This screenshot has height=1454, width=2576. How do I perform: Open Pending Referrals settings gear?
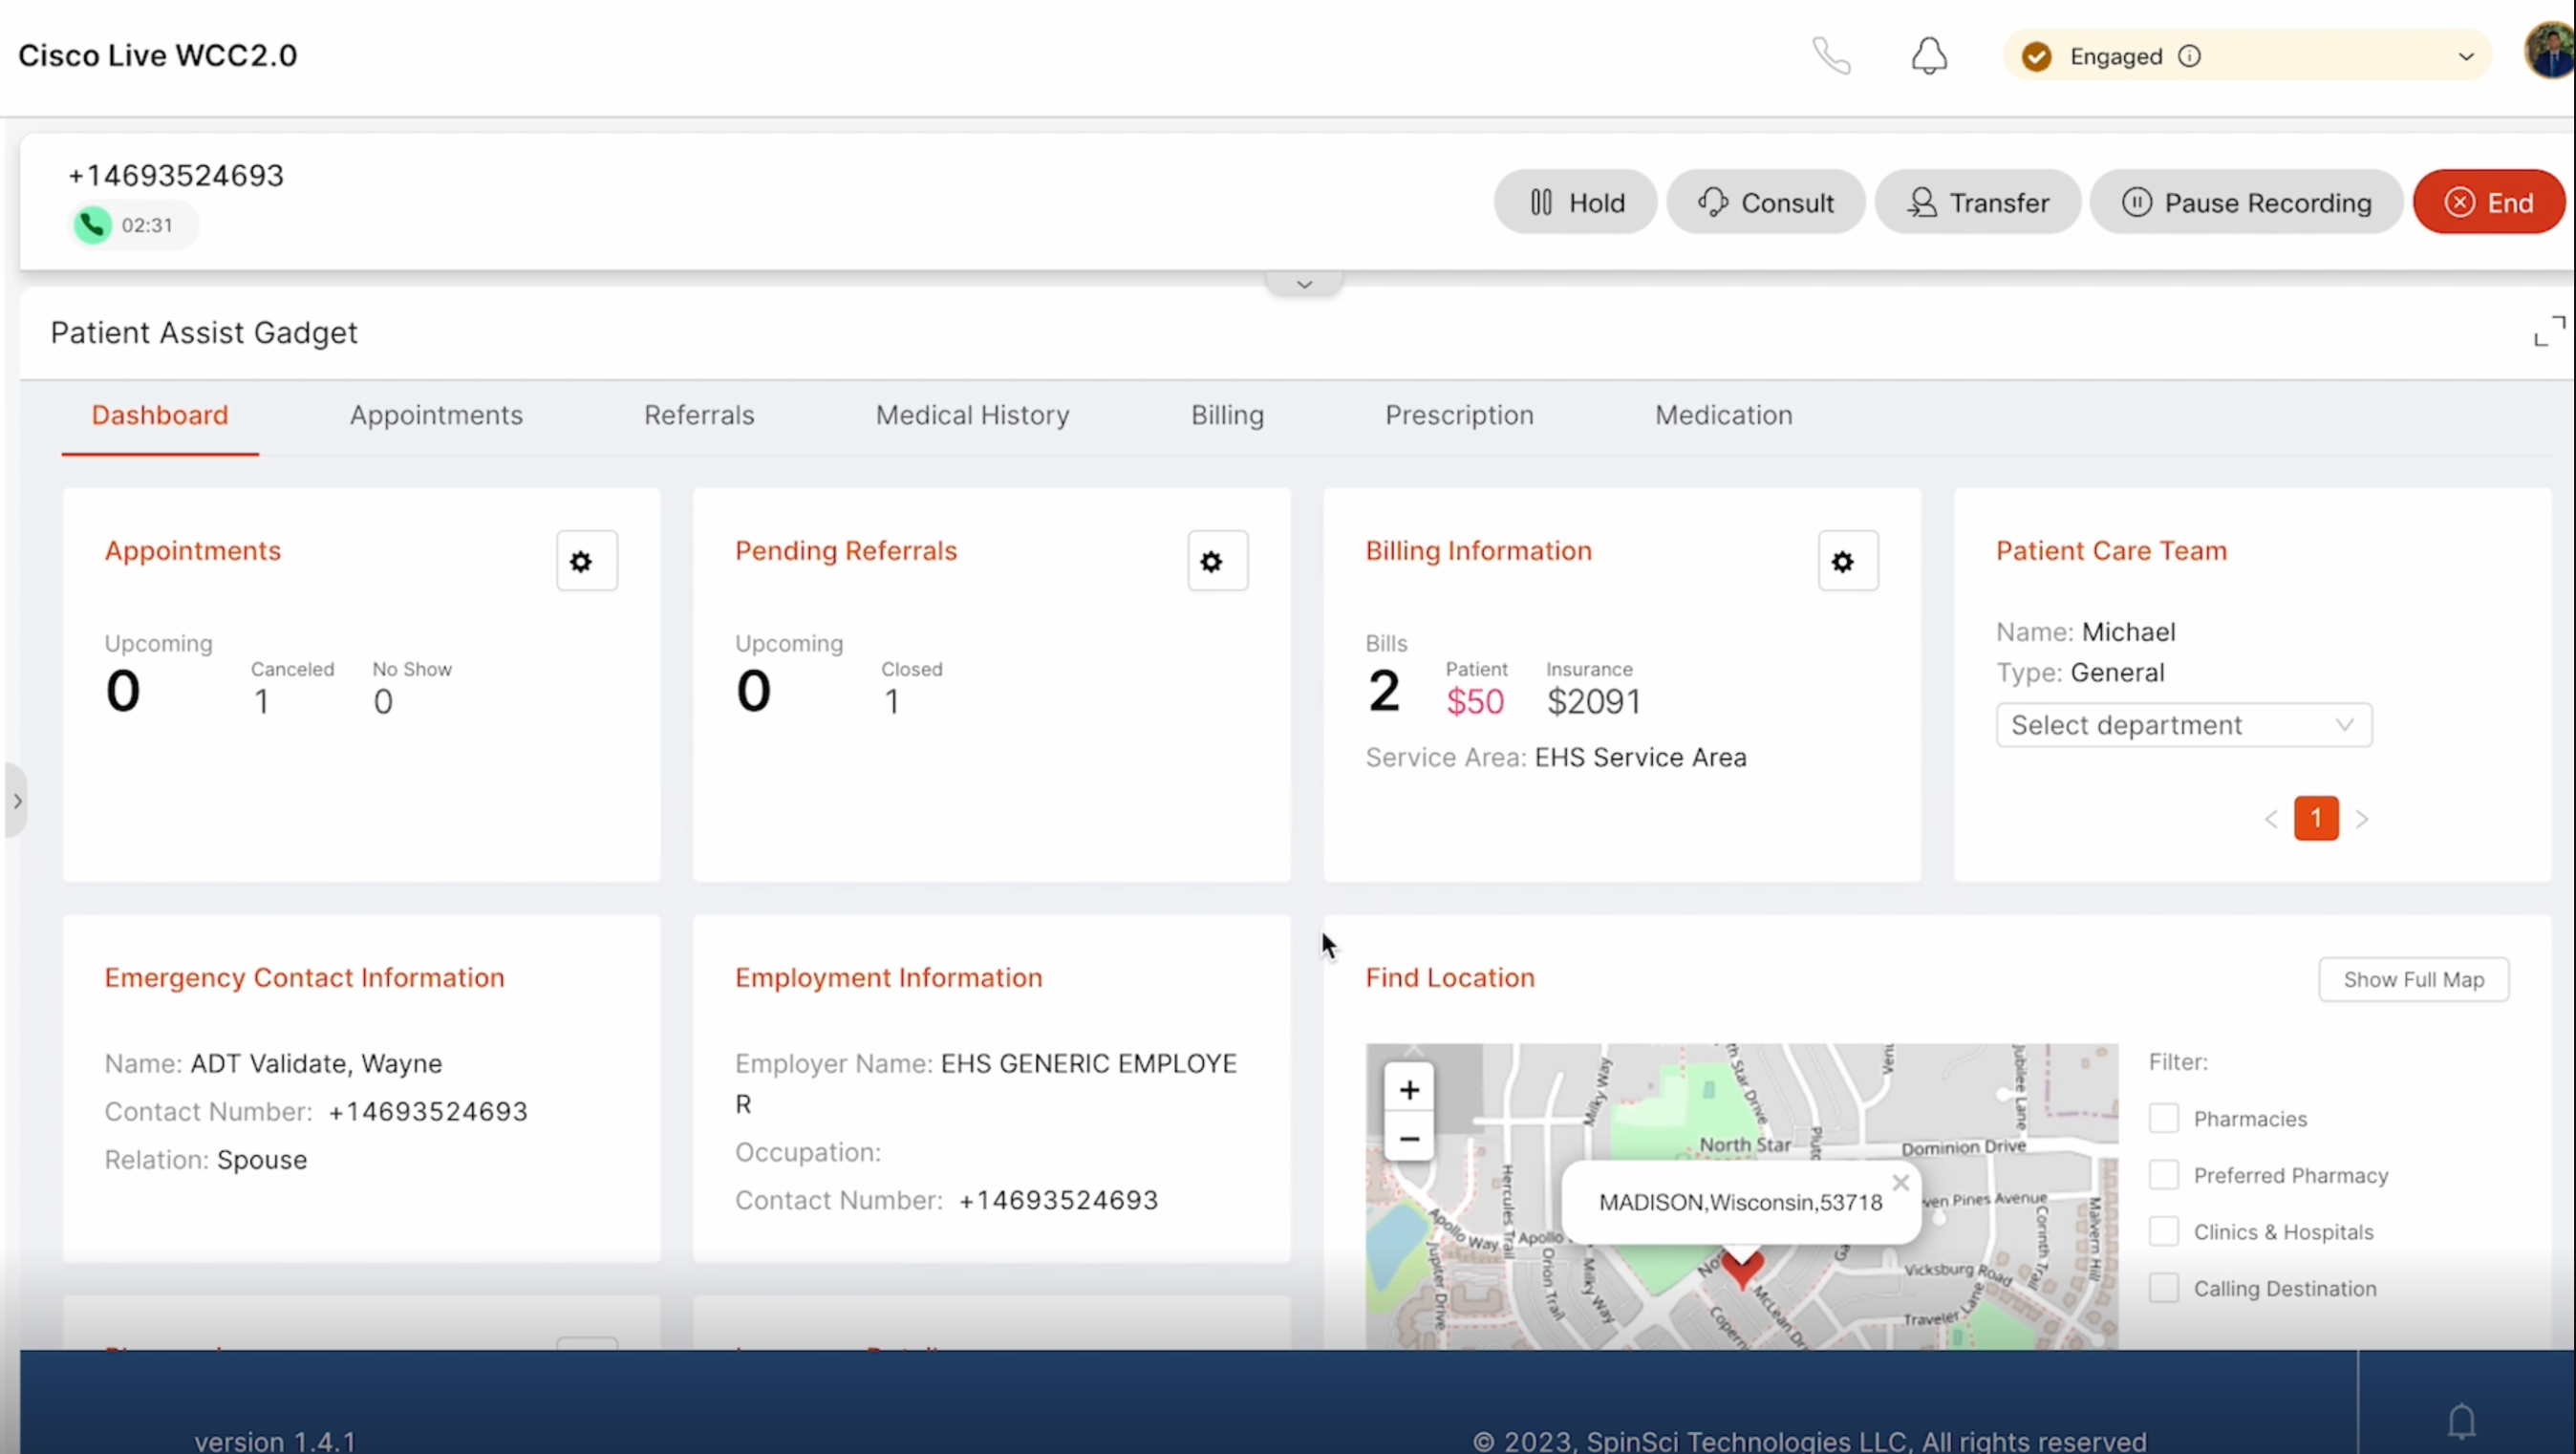pos(1218,561)
